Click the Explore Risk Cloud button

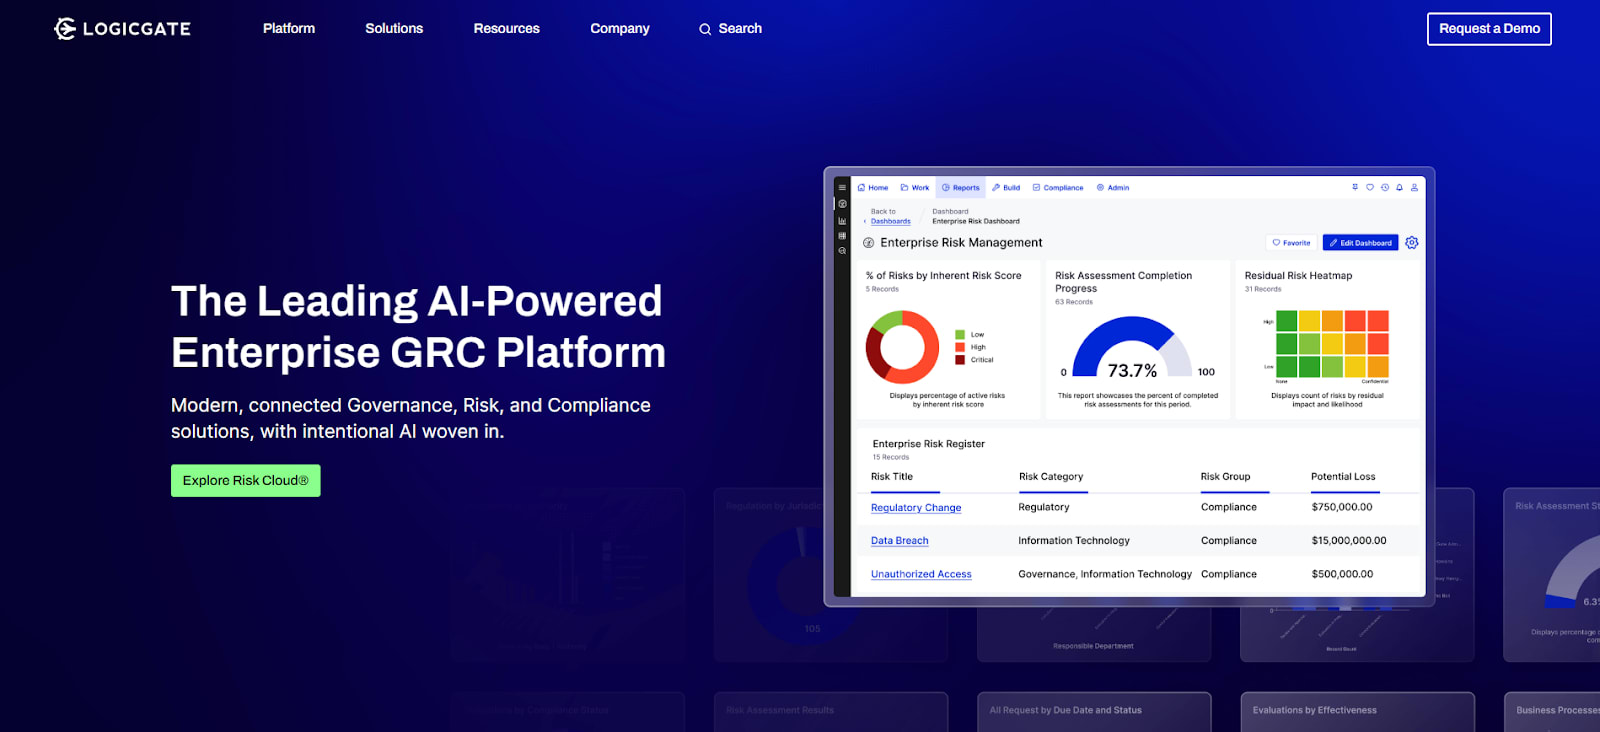[x=246, y=481]
